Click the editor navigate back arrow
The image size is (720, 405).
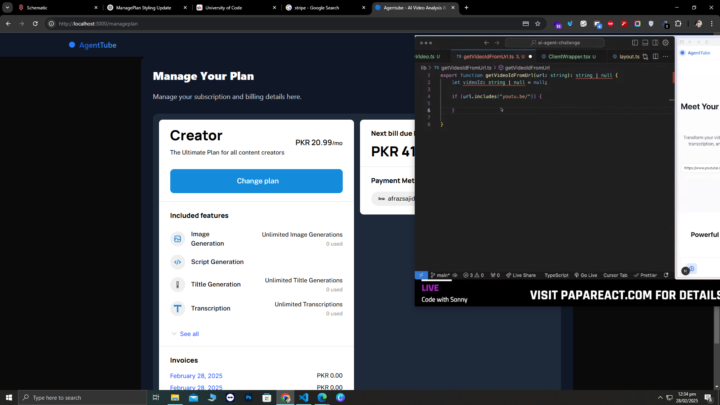[x=486, y=43]
